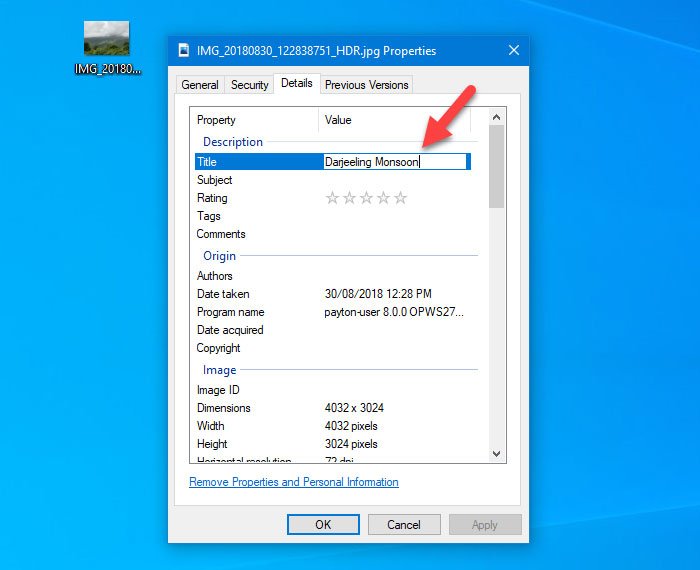Select the Height label
Image resolution: width=700 pixels, height=570 pixels.
[x=212, y=444]
